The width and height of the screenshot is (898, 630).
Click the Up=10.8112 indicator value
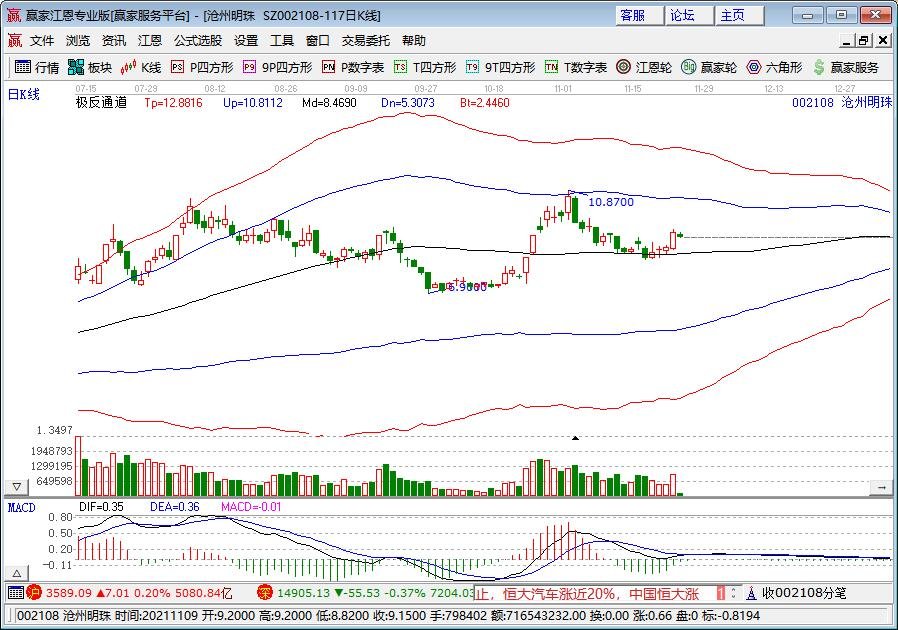253,103
